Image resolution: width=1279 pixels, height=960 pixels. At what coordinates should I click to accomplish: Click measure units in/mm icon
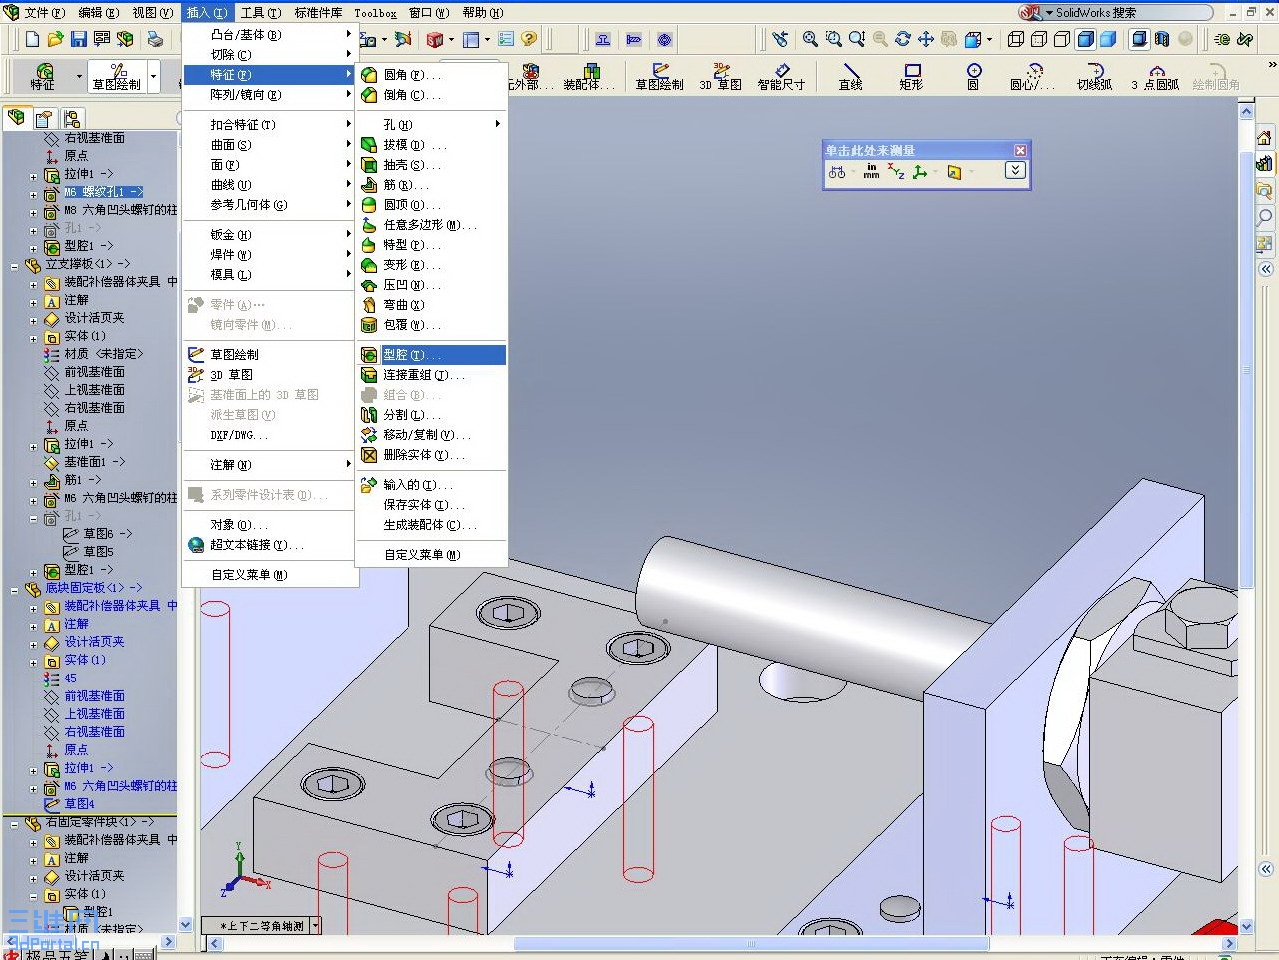click(871, 172)
